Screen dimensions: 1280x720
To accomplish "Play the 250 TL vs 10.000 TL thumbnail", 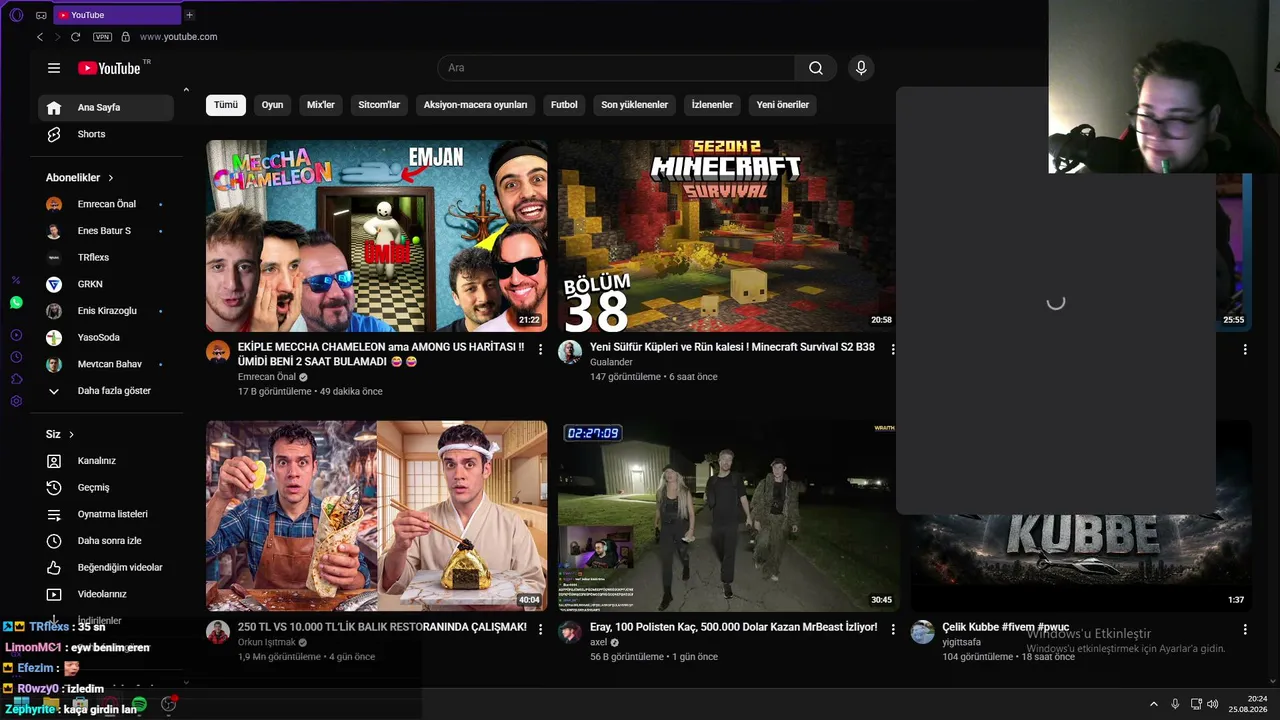I will pos(377,516).
